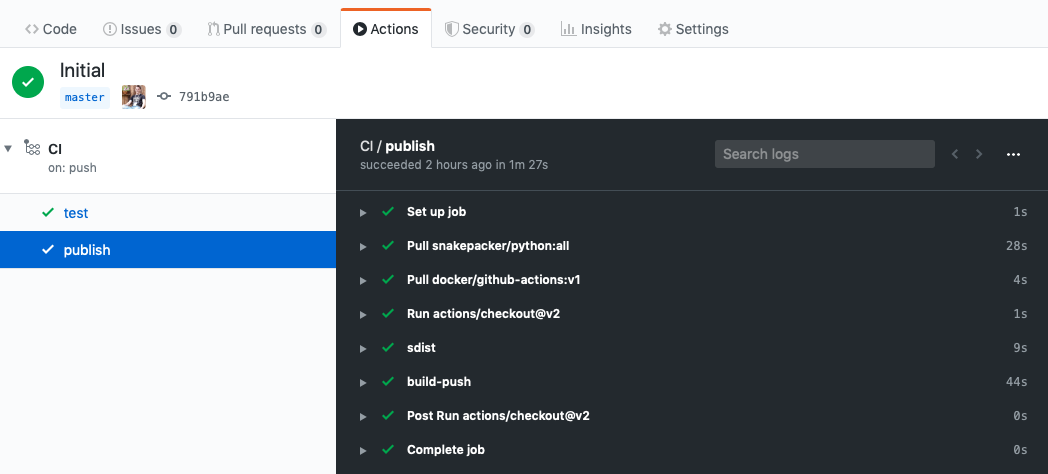Open the three-dot log options menu
This screenshot has height=474, width=1048.
[1013, 154]
